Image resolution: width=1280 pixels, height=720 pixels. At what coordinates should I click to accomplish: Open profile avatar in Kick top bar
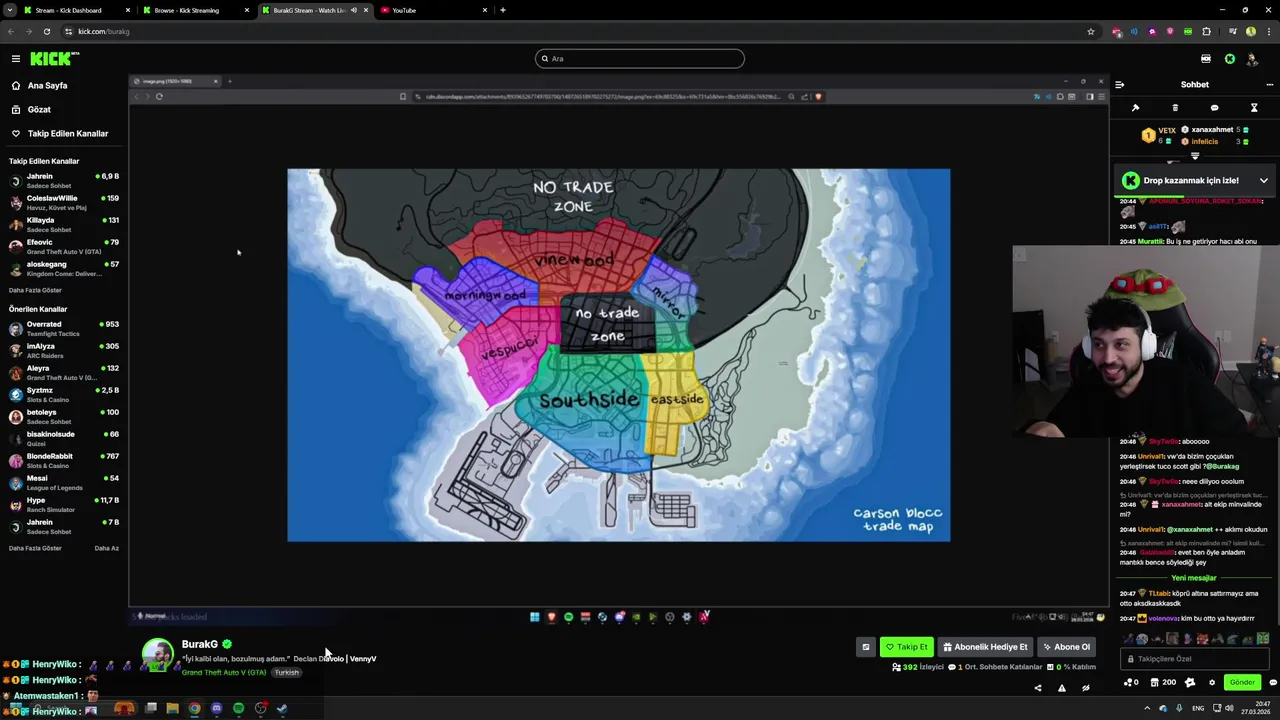click(1252, 59)
